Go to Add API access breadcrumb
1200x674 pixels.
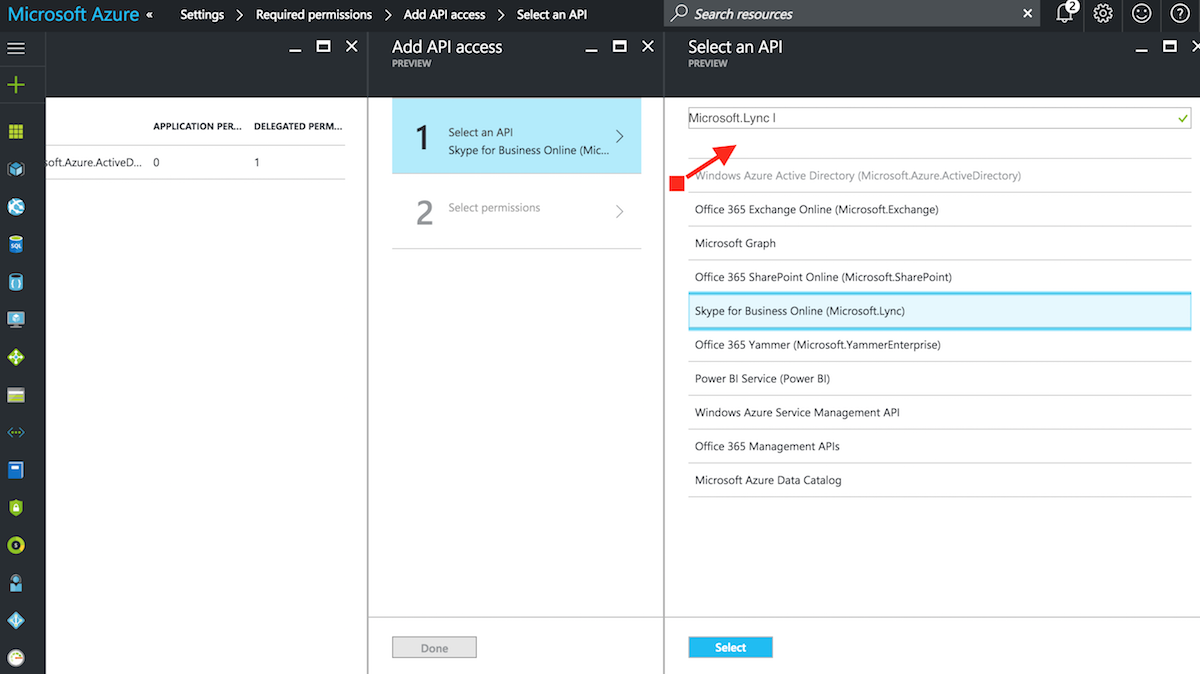444,15
